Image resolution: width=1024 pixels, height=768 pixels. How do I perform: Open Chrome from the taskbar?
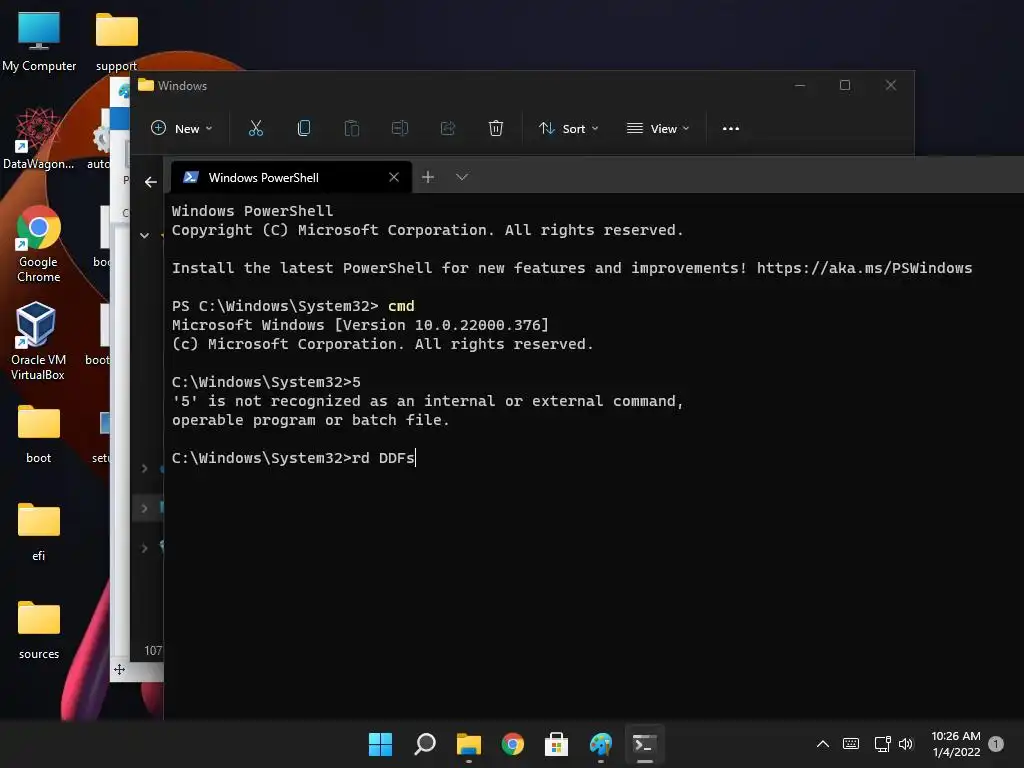[513, 744]
